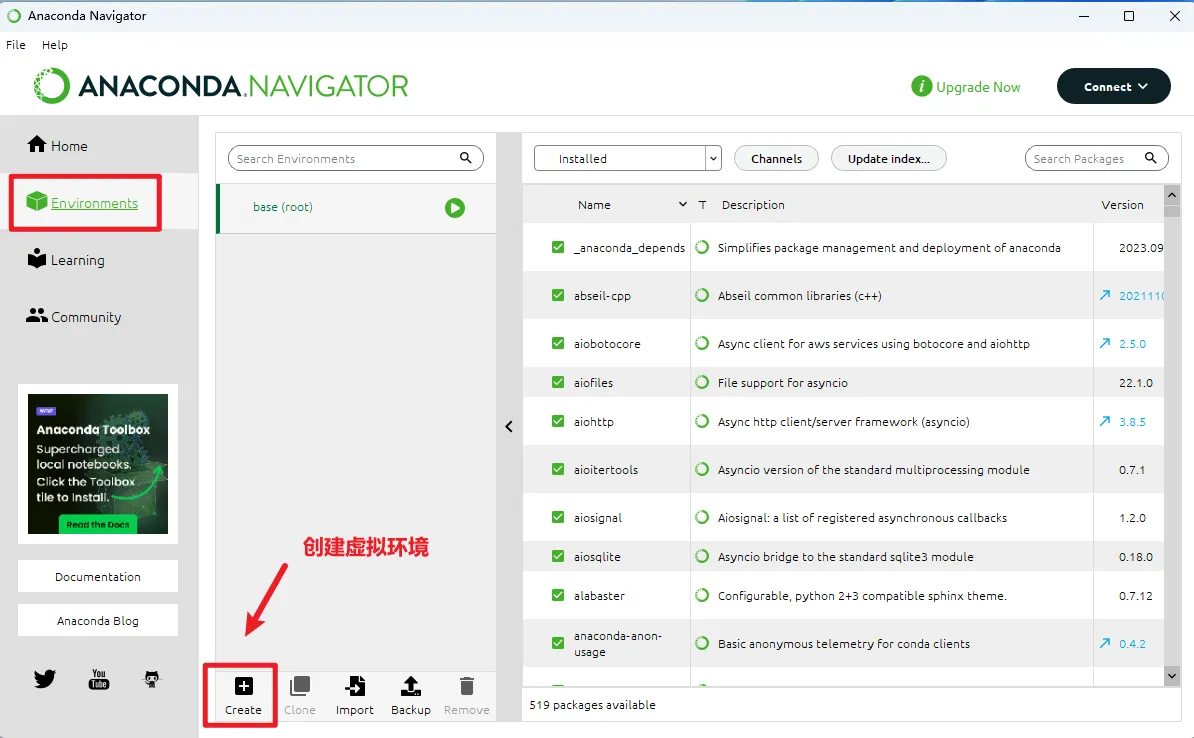
Task: Click the Name column sort chevron
Action: click(682, 204)
